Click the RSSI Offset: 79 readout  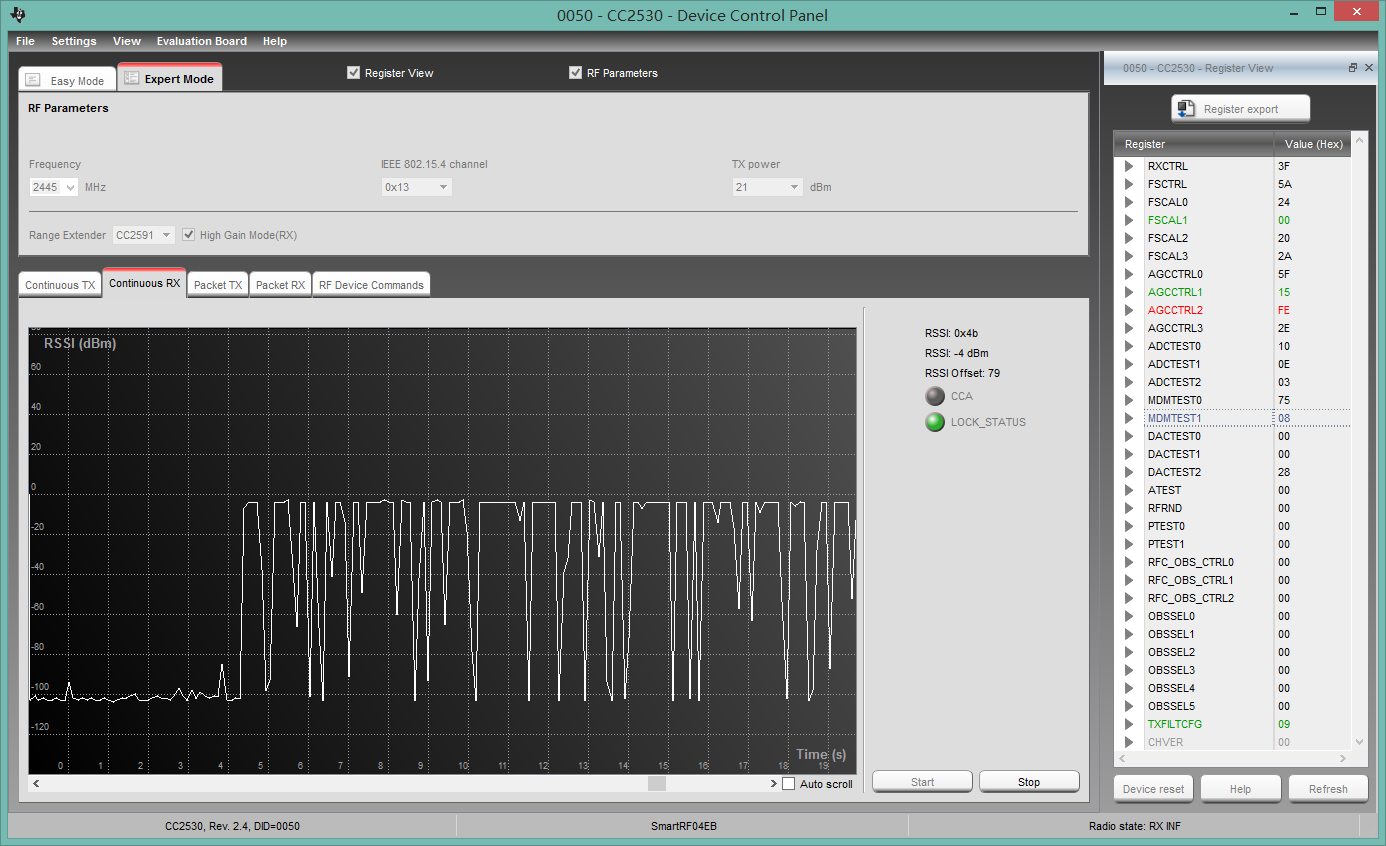[962, 373]
